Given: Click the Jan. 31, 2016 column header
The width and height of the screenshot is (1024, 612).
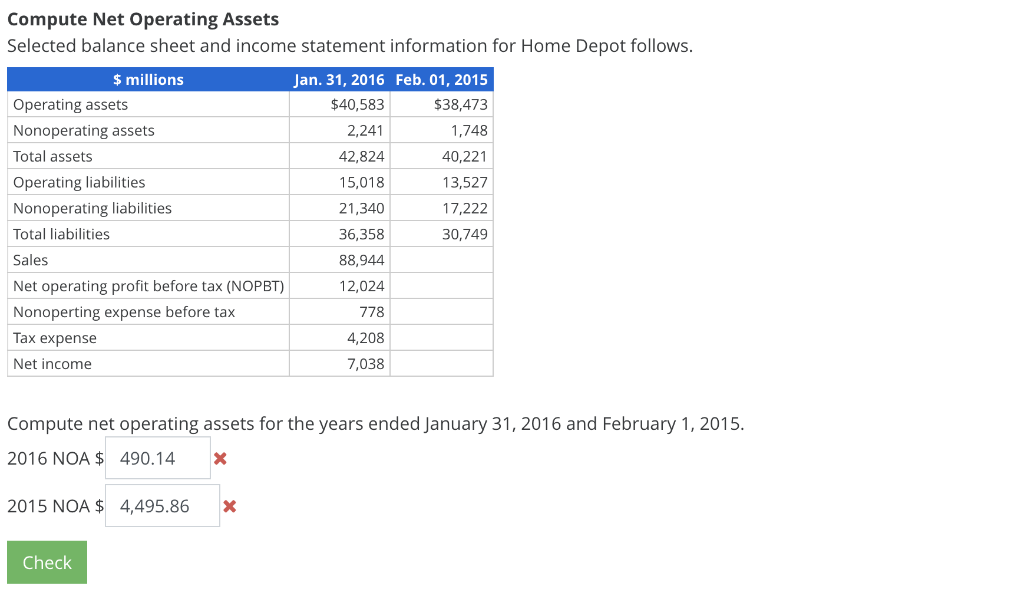Looking at the screenshot, I should pos(339,79).
